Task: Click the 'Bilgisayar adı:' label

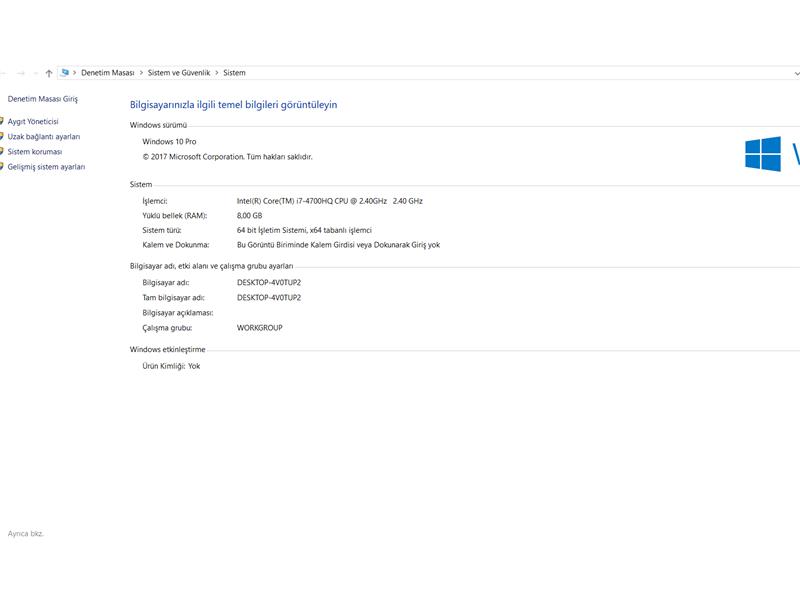Action: tap(165, 283)
